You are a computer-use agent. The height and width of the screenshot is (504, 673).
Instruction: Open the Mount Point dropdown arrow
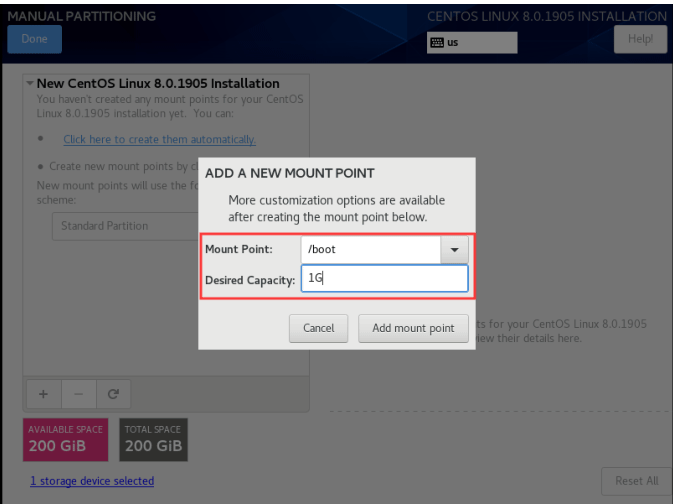coord(454,249)
